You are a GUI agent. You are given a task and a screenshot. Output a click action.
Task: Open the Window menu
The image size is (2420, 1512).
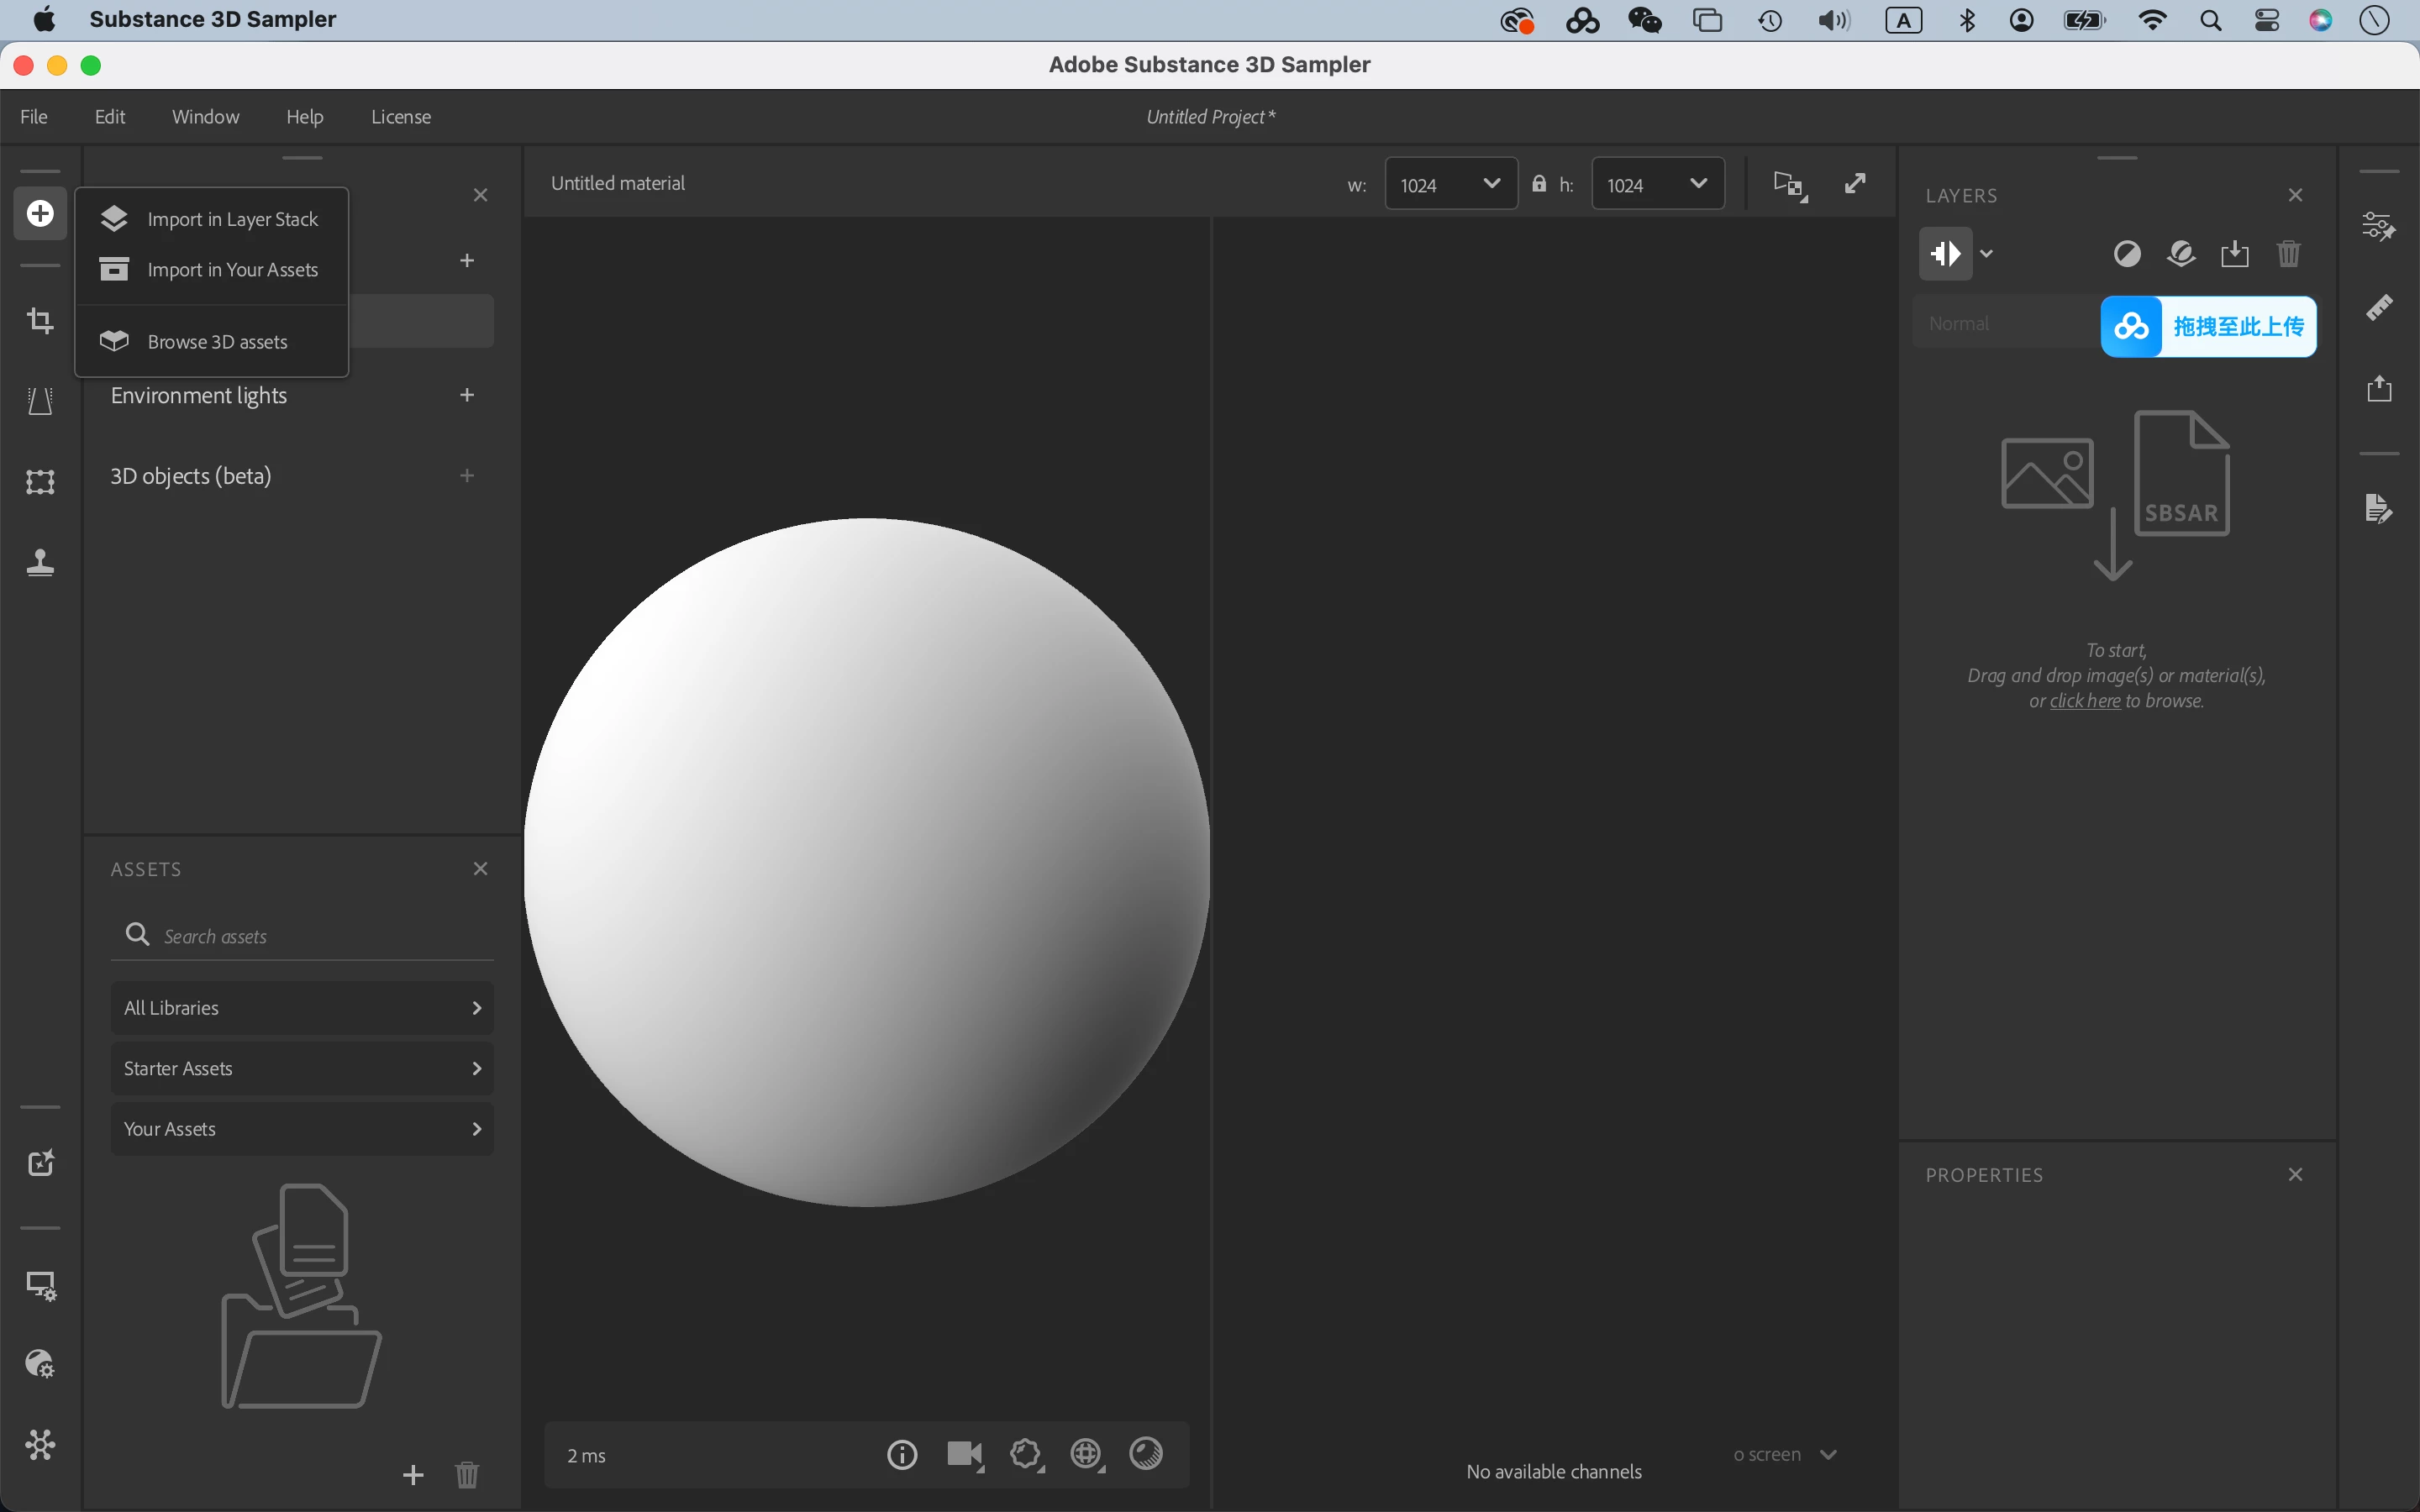[x=205, y=117]
